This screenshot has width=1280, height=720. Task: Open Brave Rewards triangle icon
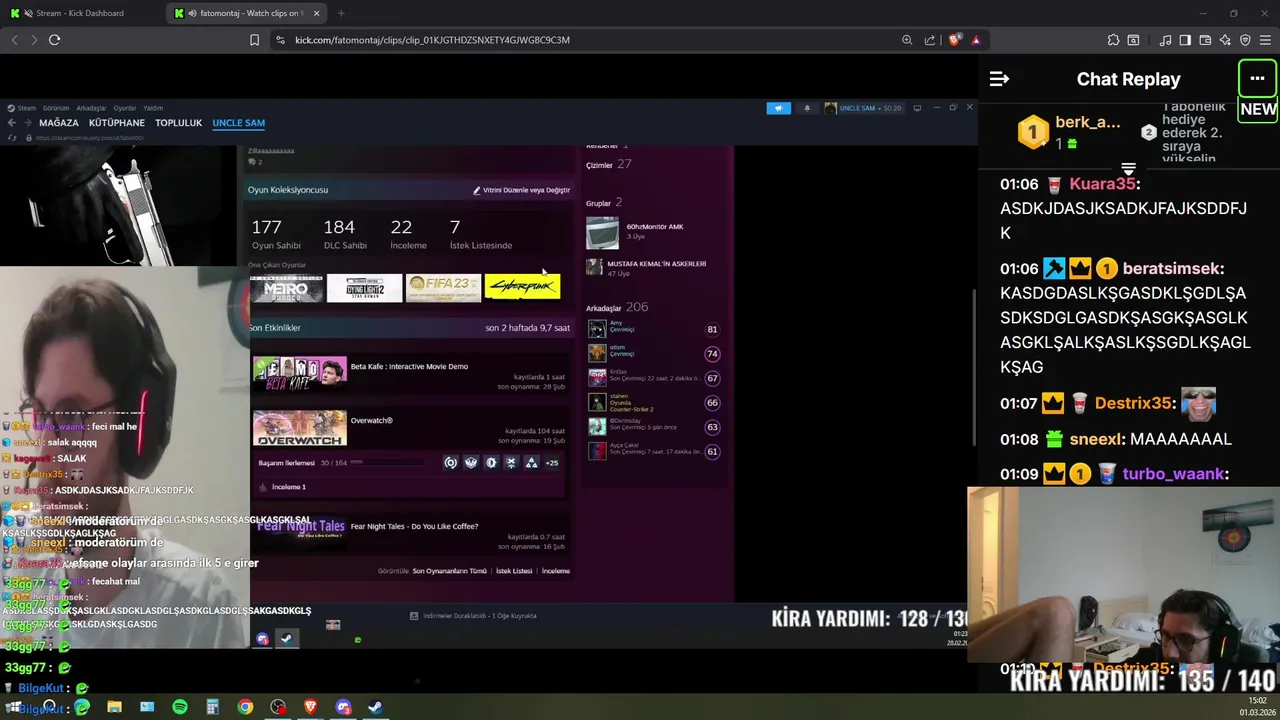click(x=976, y=40)
